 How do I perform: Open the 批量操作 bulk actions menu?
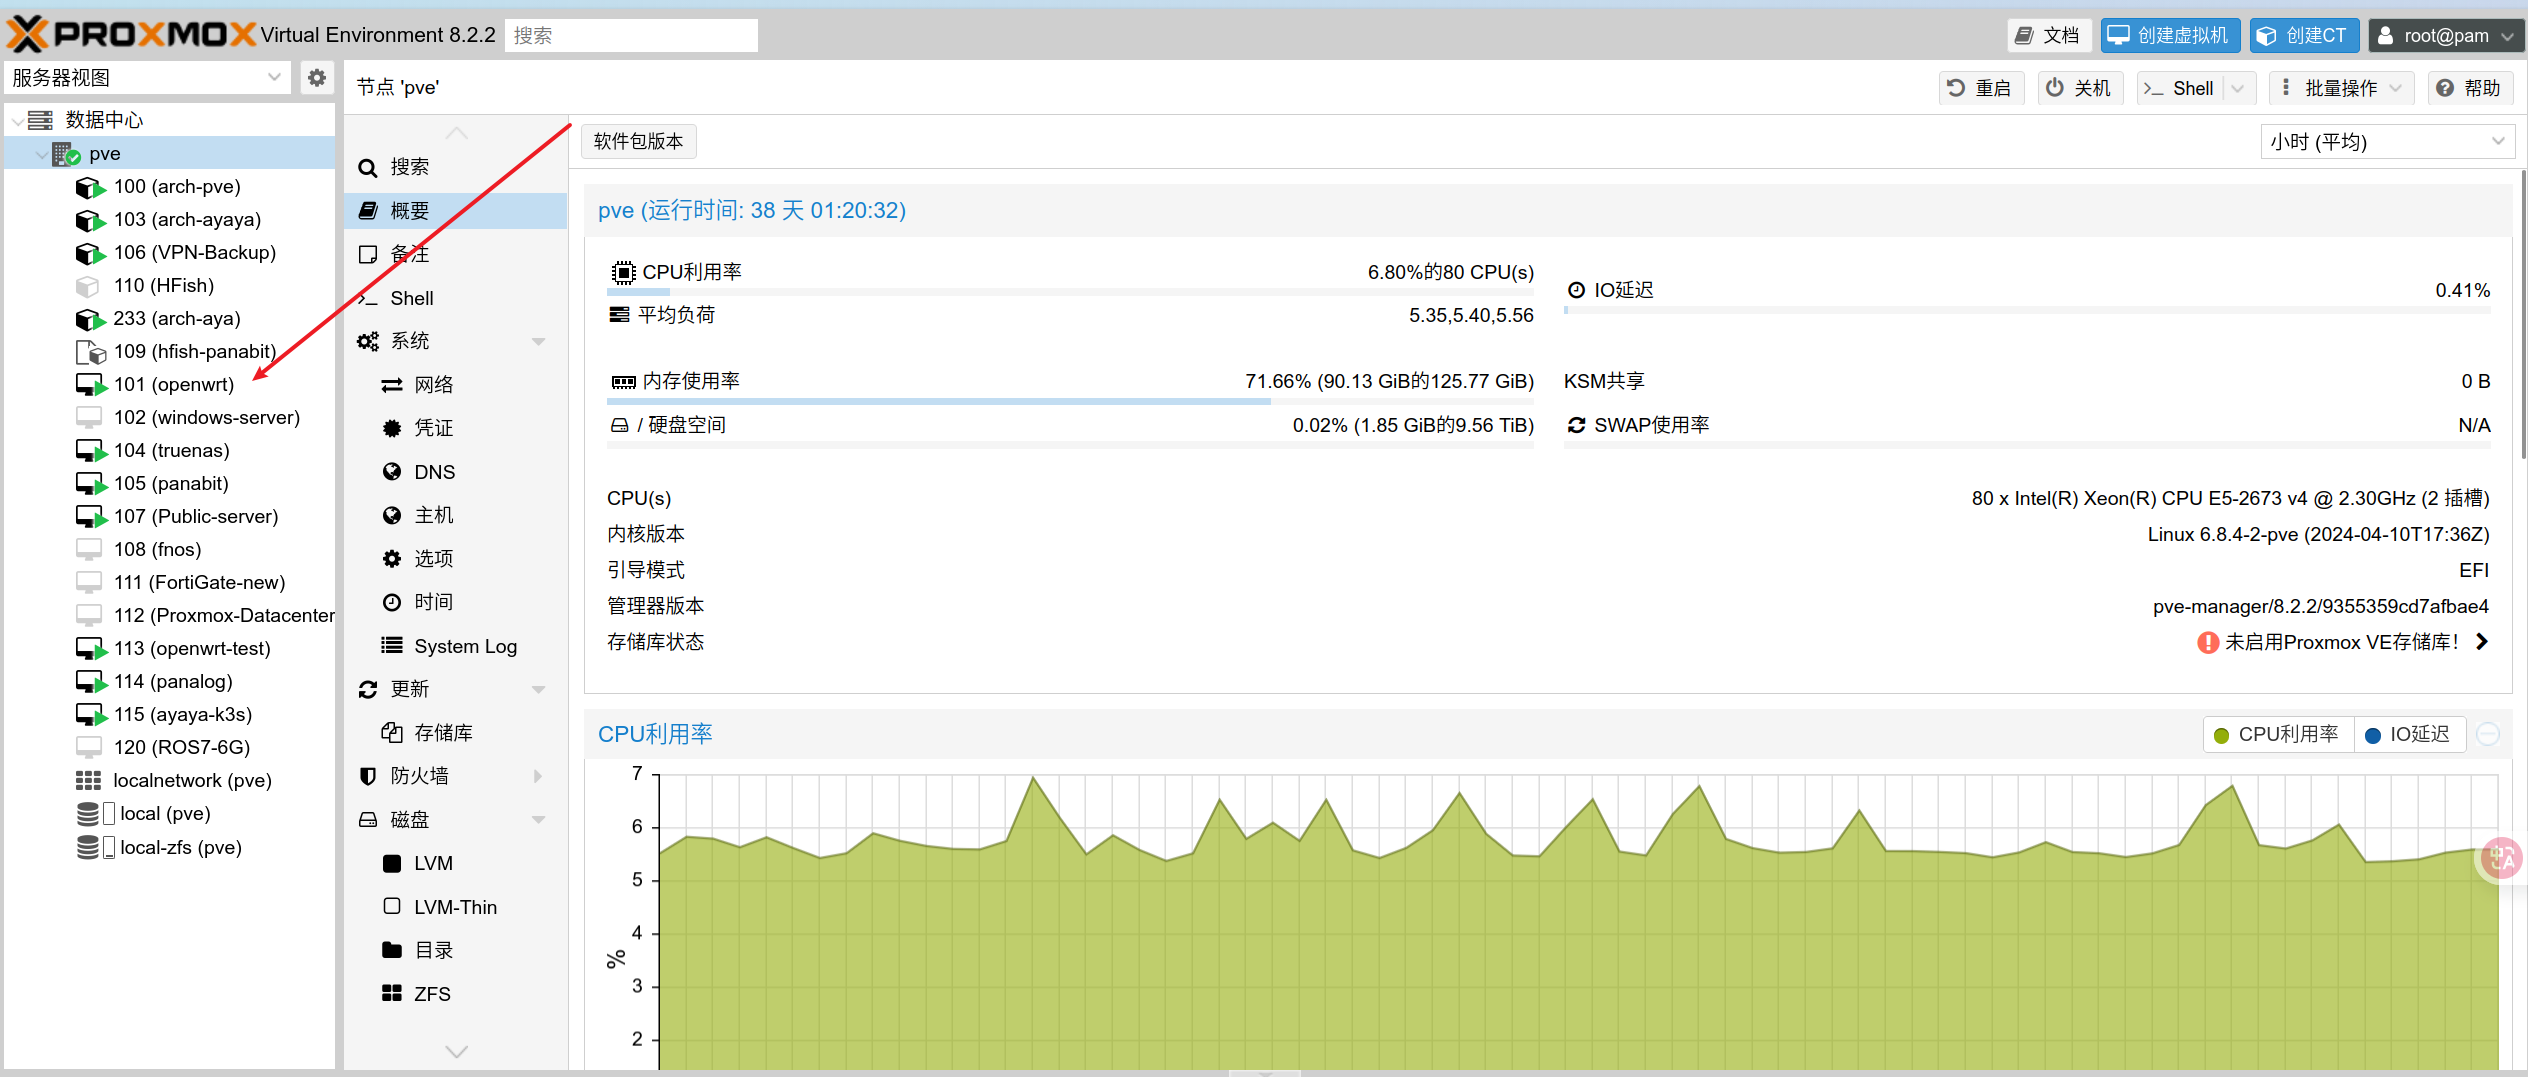[2342, 89]
